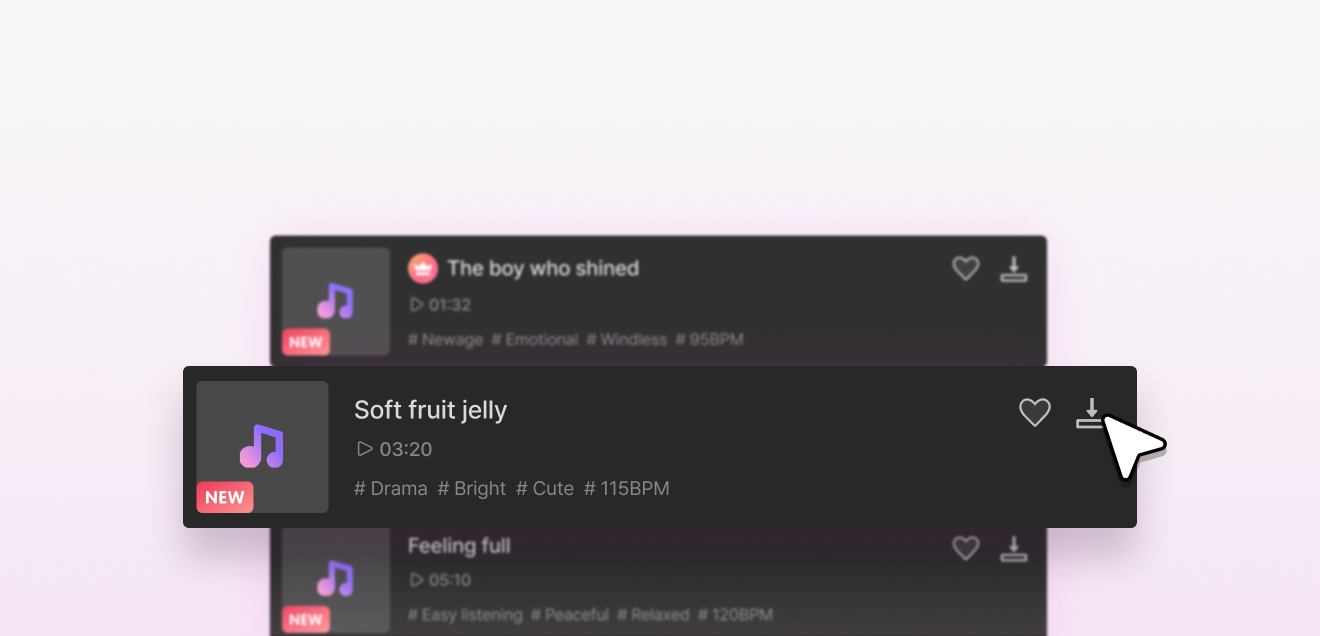Filter by Easy listening tag
1320x636 pixels.
(465, 615)
